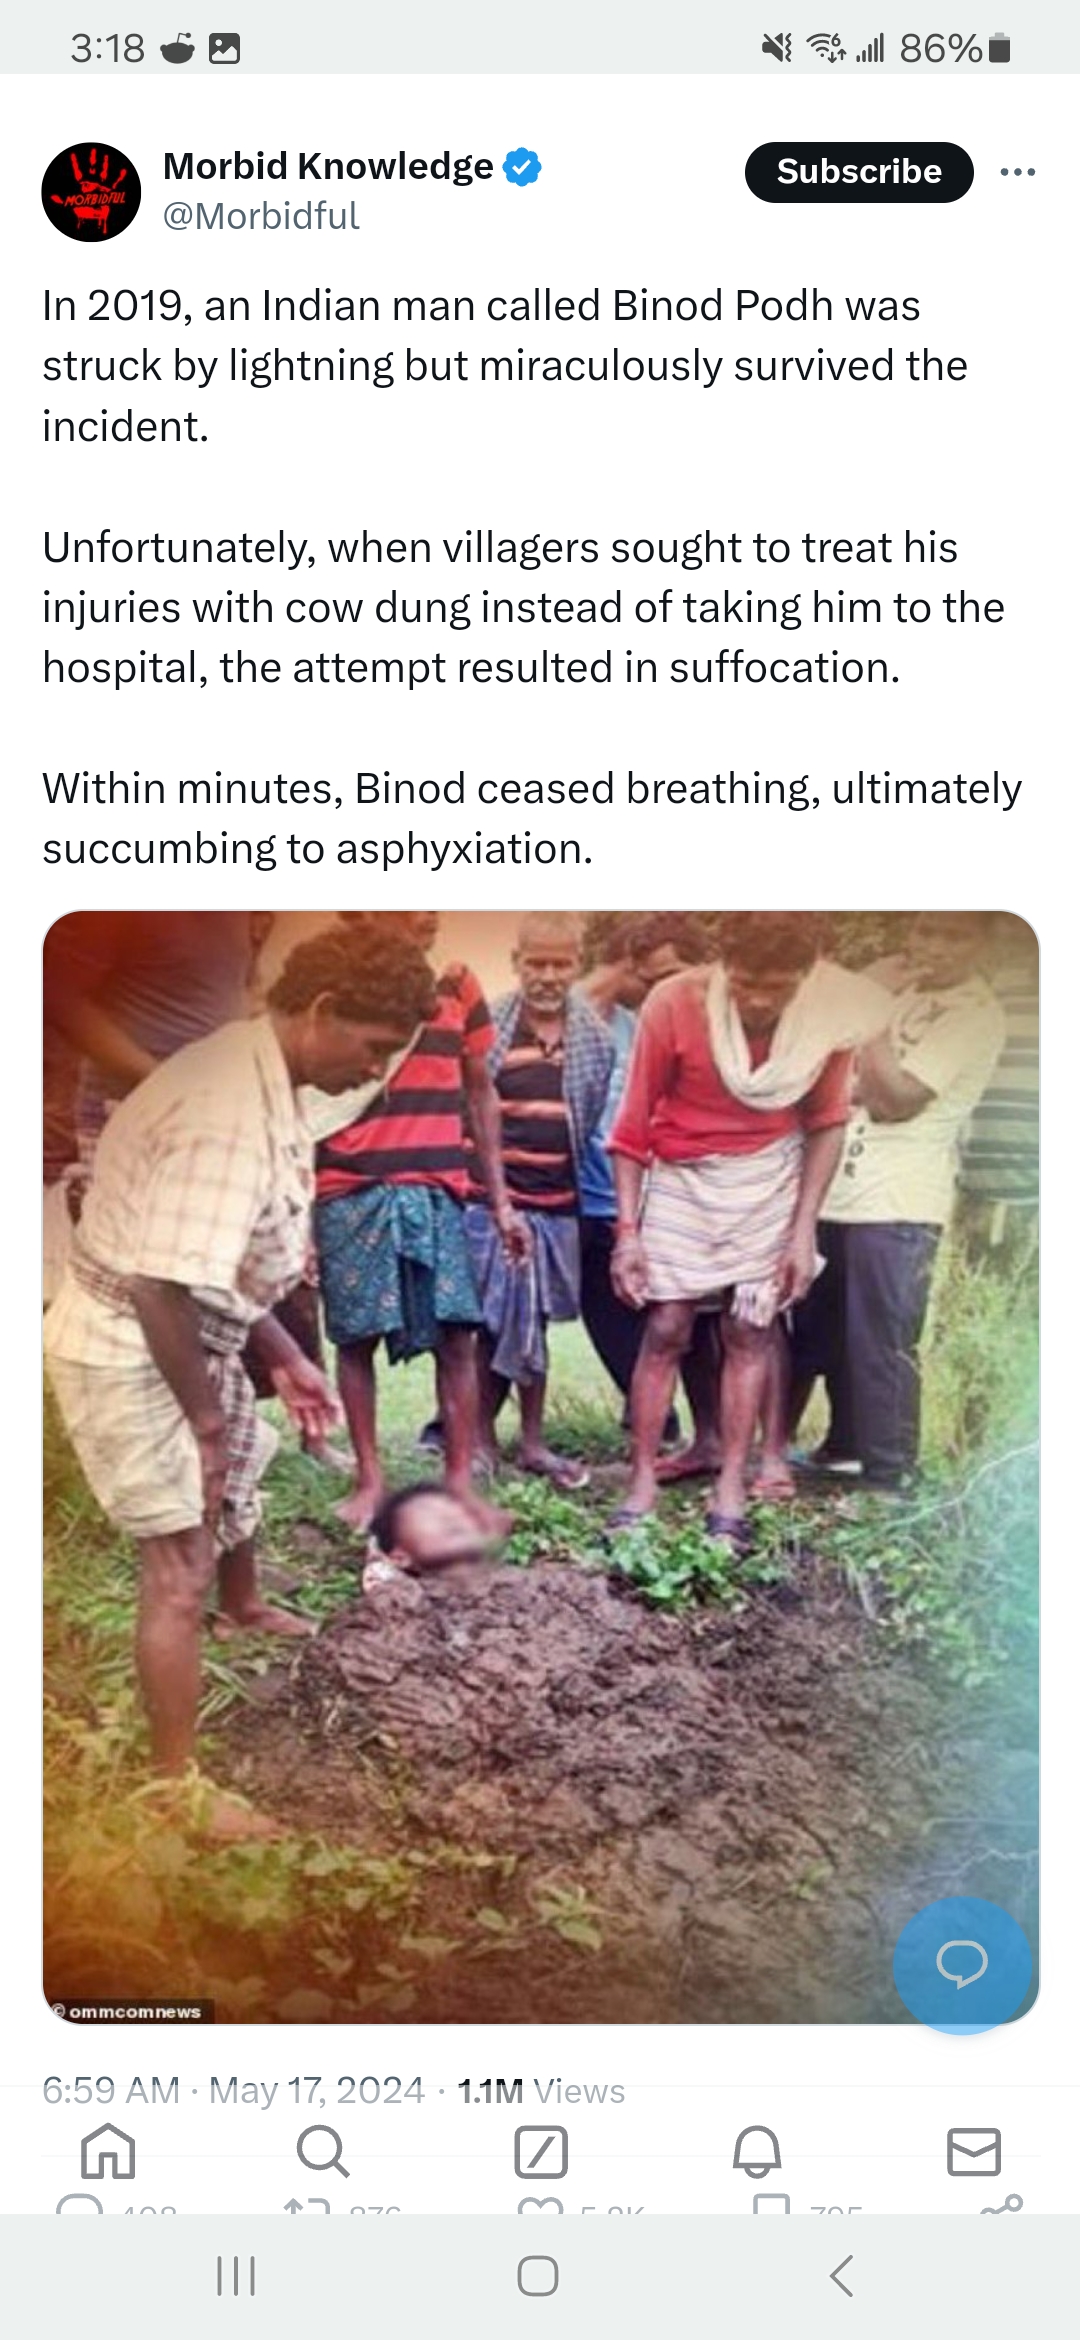Image resolution: width=1080 pixels, height=2340 pixels.
Task: Open the attached tweet photo
Action: click(x=541, y=1467)
